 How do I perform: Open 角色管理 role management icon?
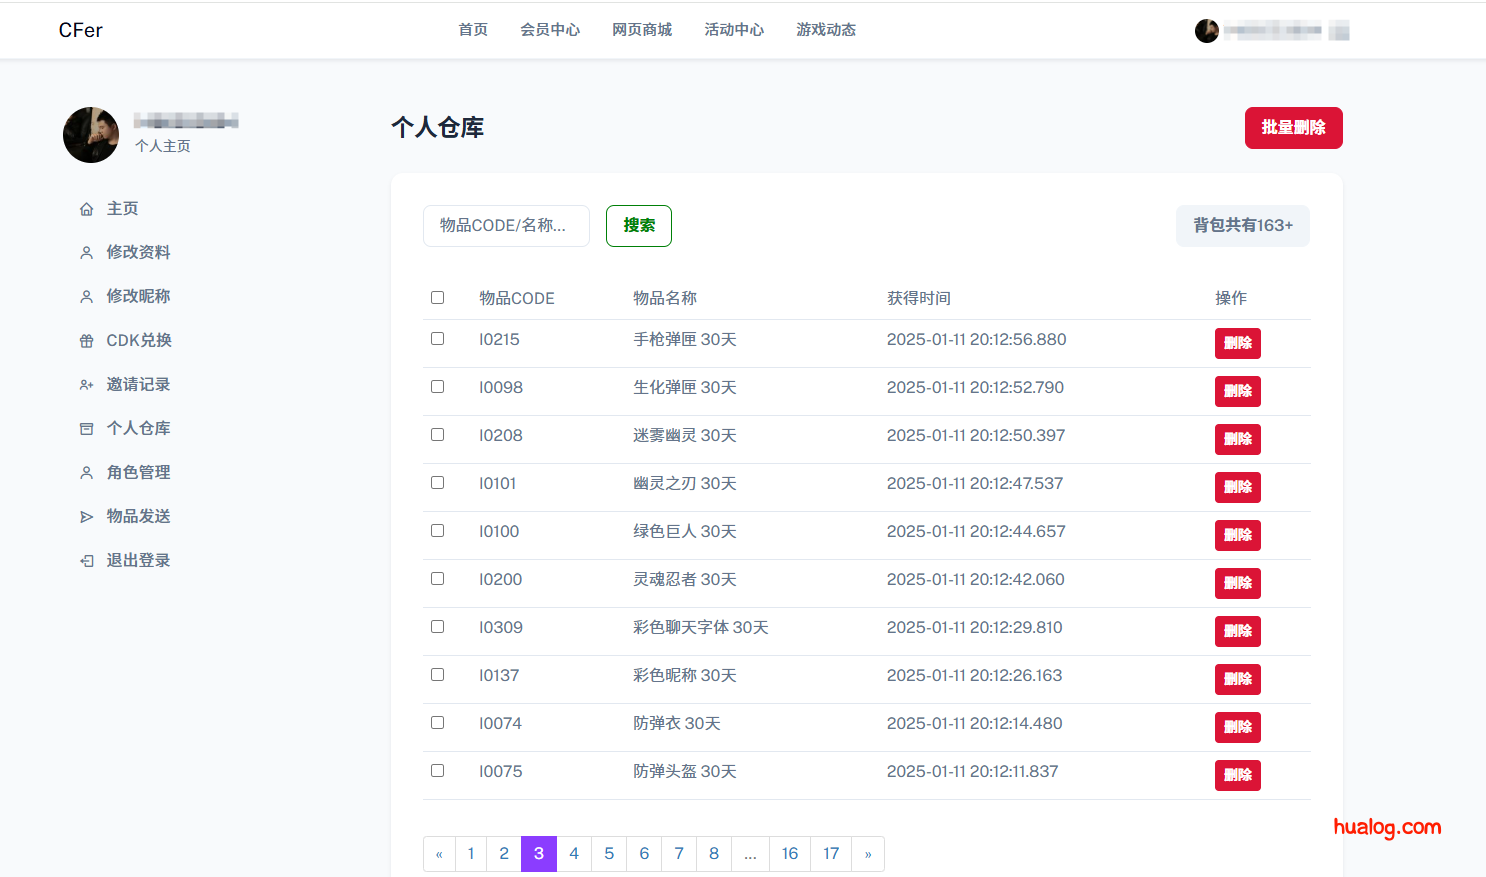click(x=87, y=472)
